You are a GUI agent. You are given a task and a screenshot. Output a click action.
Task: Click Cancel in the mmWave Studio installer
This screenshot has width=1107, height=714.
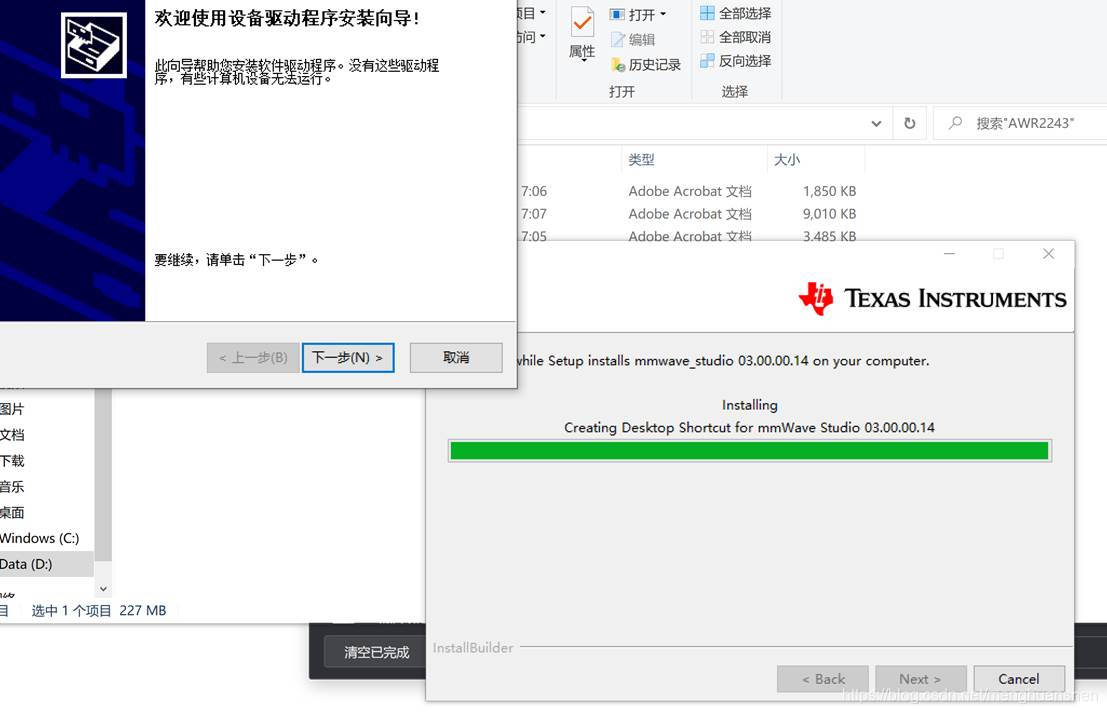click(1019, 679)
